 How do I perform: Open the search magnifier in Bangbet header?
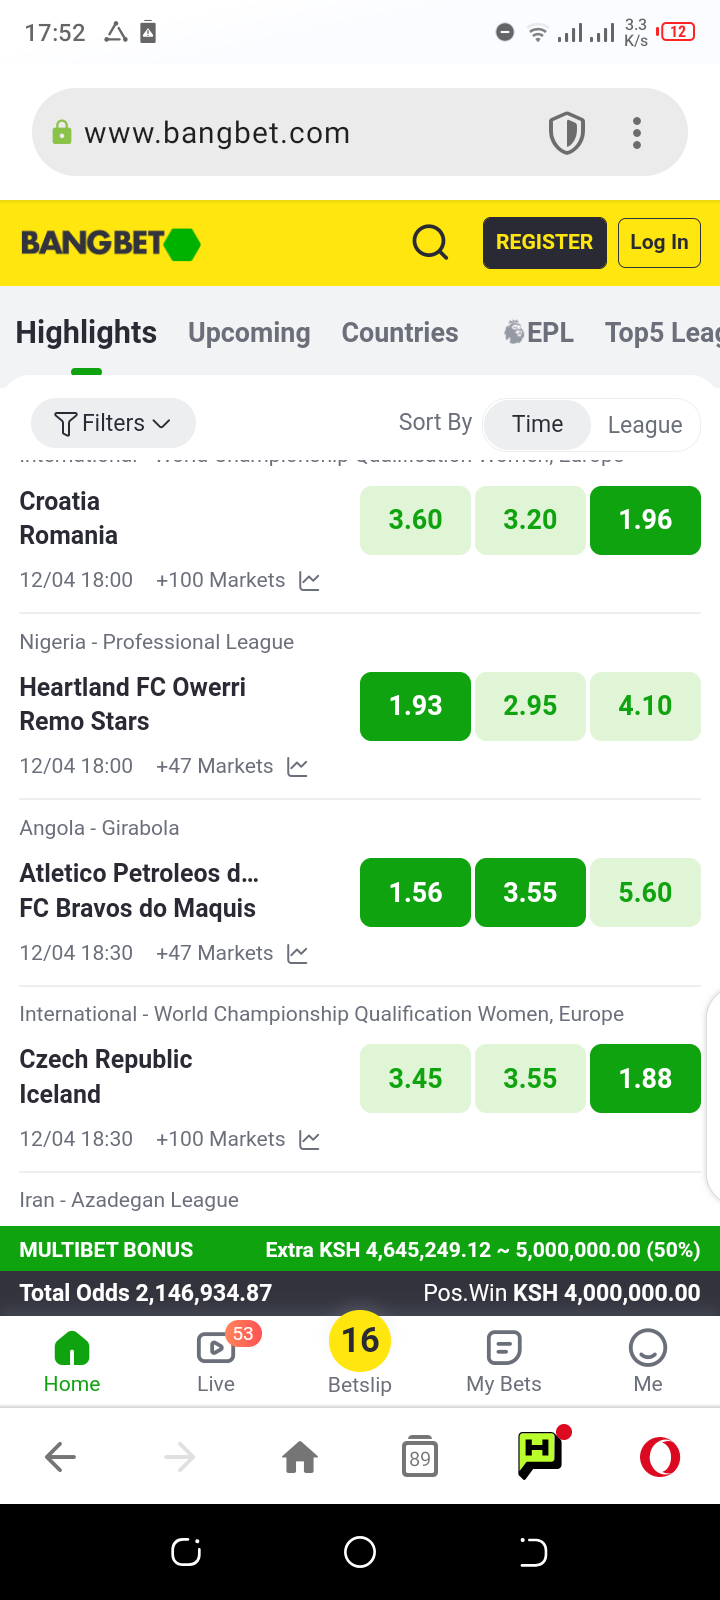(x=430, y=242)
